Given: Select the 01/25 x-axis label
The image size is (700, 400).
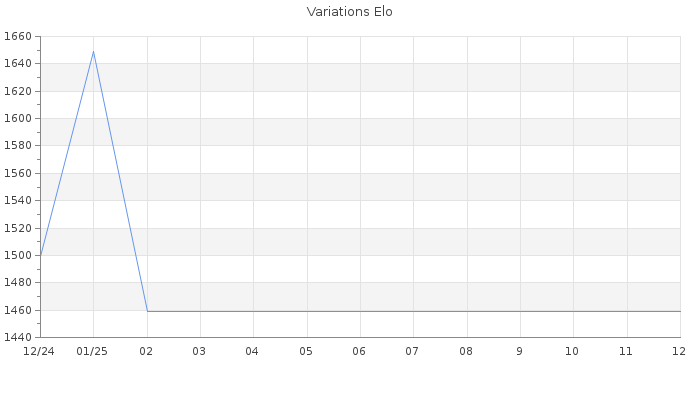Looking at the screenshot, I should tap(92, 351).
